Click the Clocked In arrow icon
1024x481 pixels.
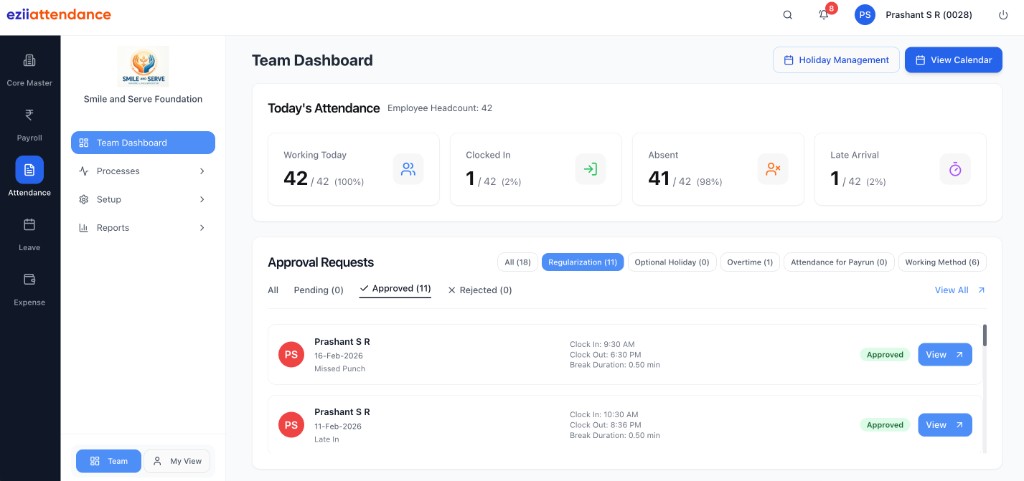click(590, 169)
